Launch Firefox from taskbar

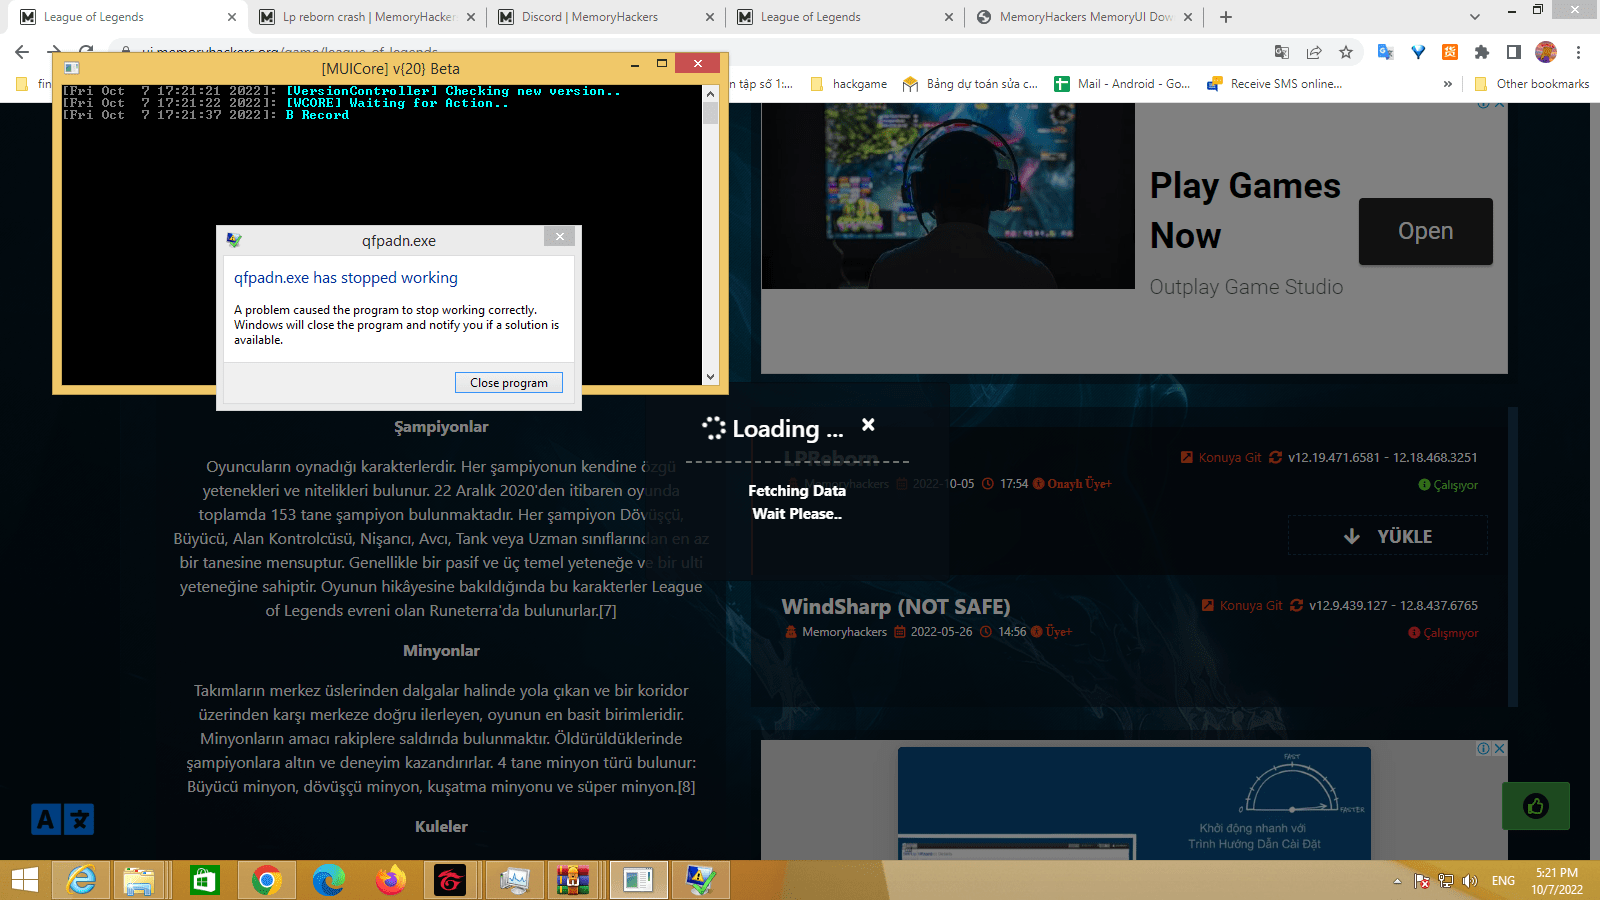[x=390, y=880]
